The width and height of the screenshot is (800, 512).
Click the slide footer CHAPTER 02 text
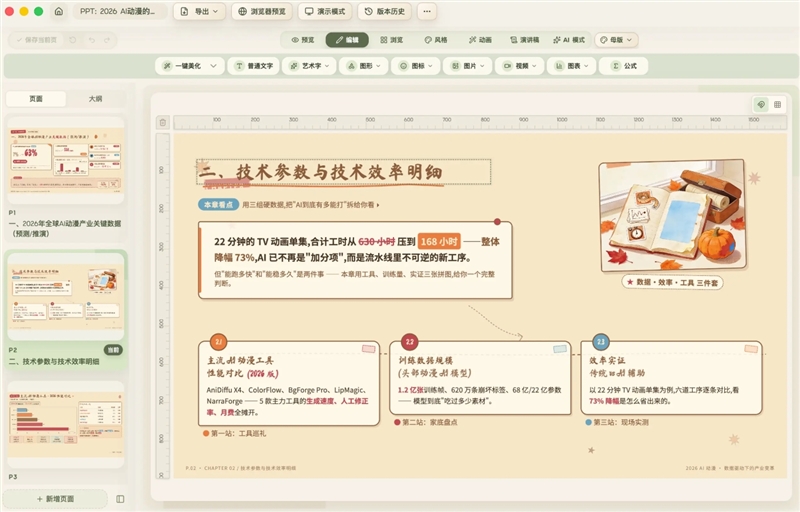point(241,468)
